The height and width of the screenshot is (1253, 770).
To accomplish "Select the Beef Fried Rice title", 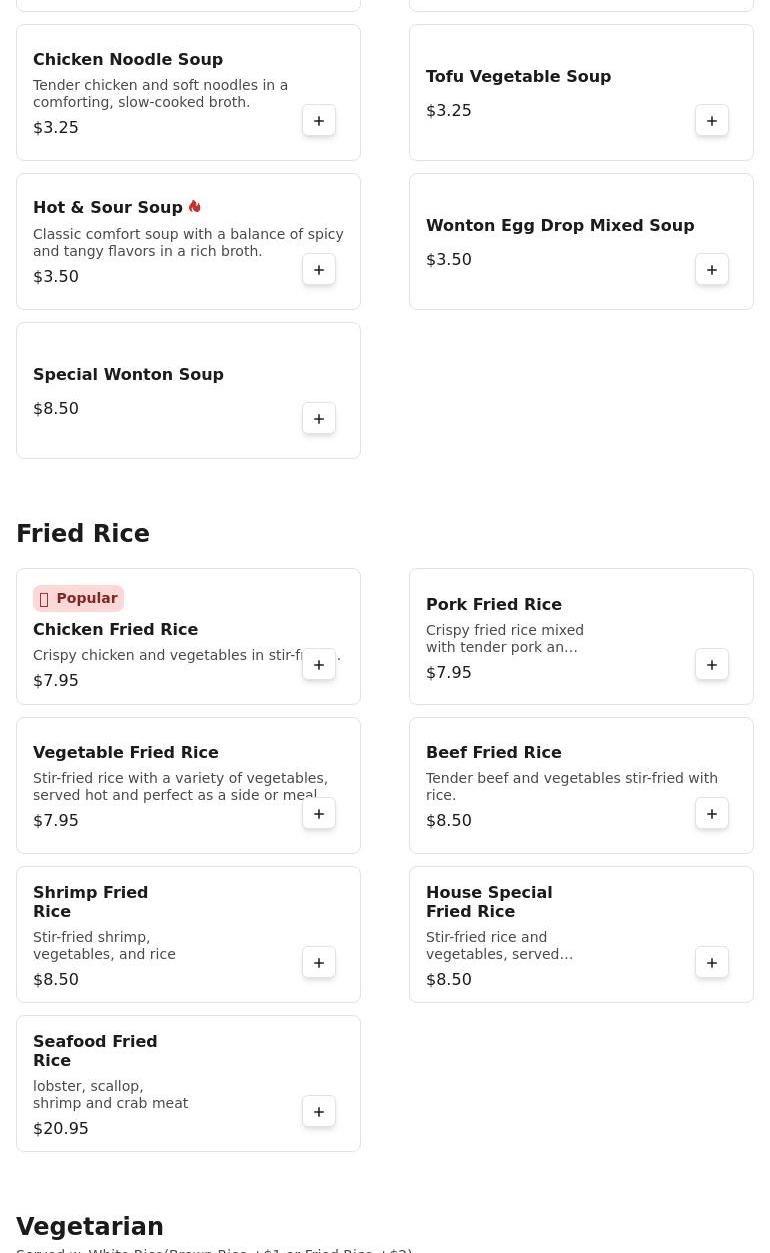I will click(493, 753).
